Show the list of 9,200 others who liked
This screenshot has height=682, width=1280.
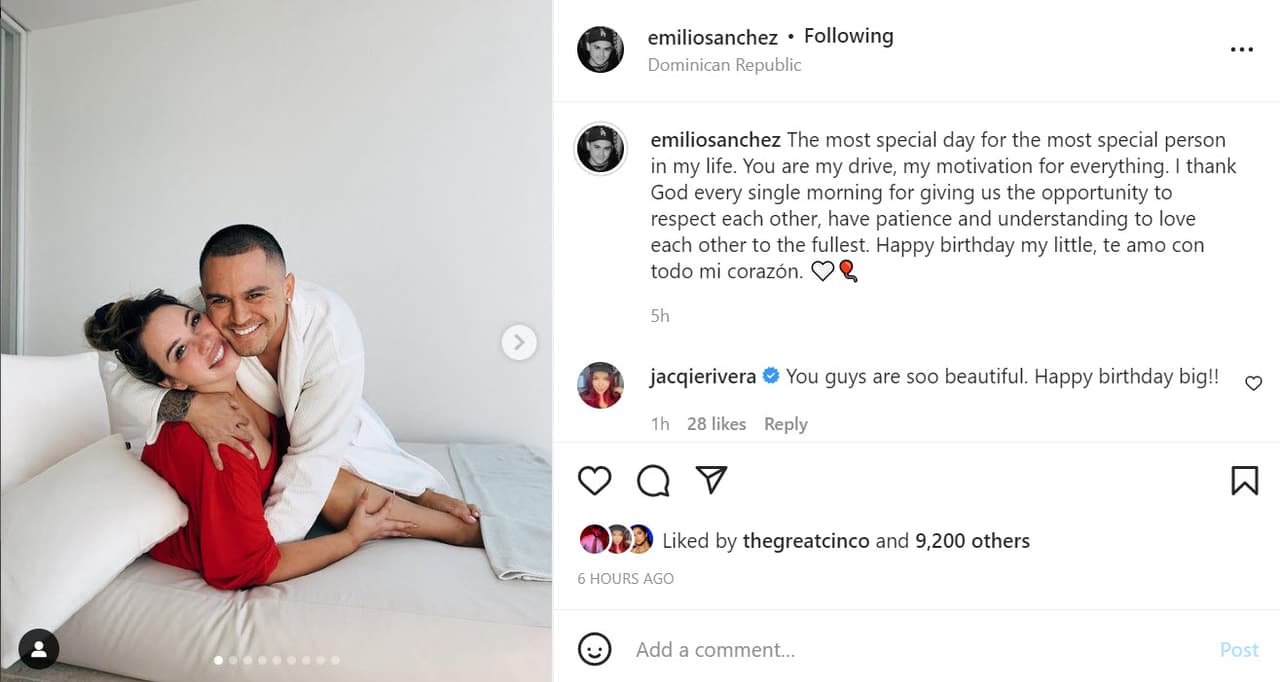[x=972, y=541]
